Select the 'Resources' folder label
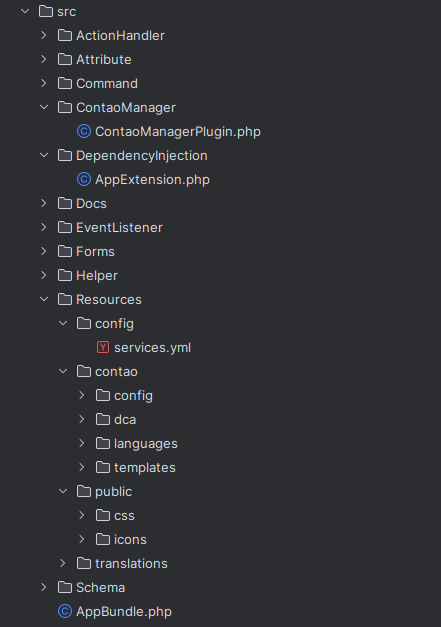Viewport: 441px width, 627px height. click(x=109, y=300)
